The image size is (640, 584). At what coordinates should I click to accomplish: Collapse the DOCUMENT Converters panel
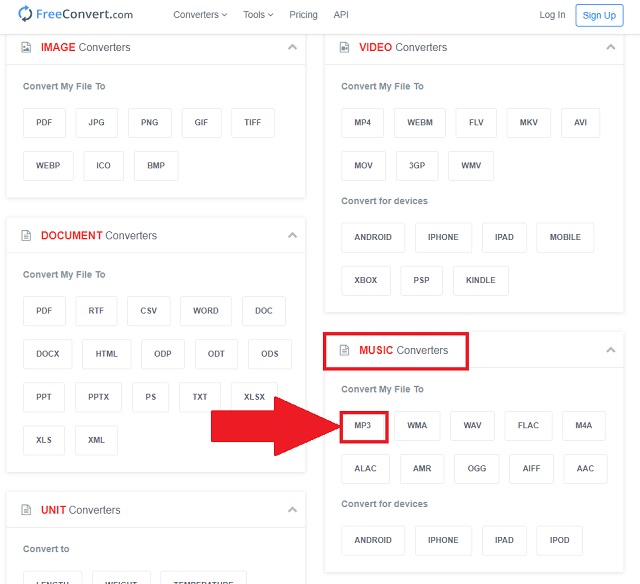click(292, 235)
